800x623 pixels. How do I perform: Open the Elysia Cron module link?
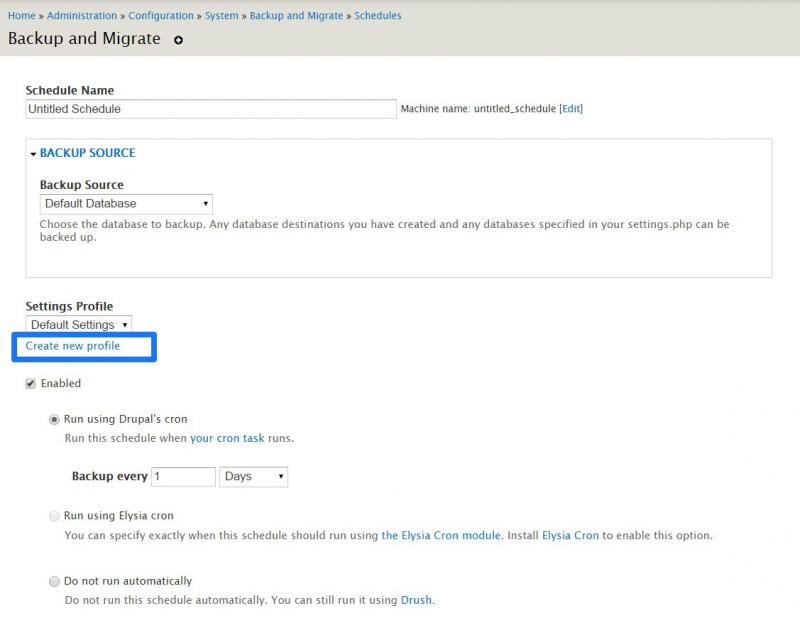(x=441, y=535)
